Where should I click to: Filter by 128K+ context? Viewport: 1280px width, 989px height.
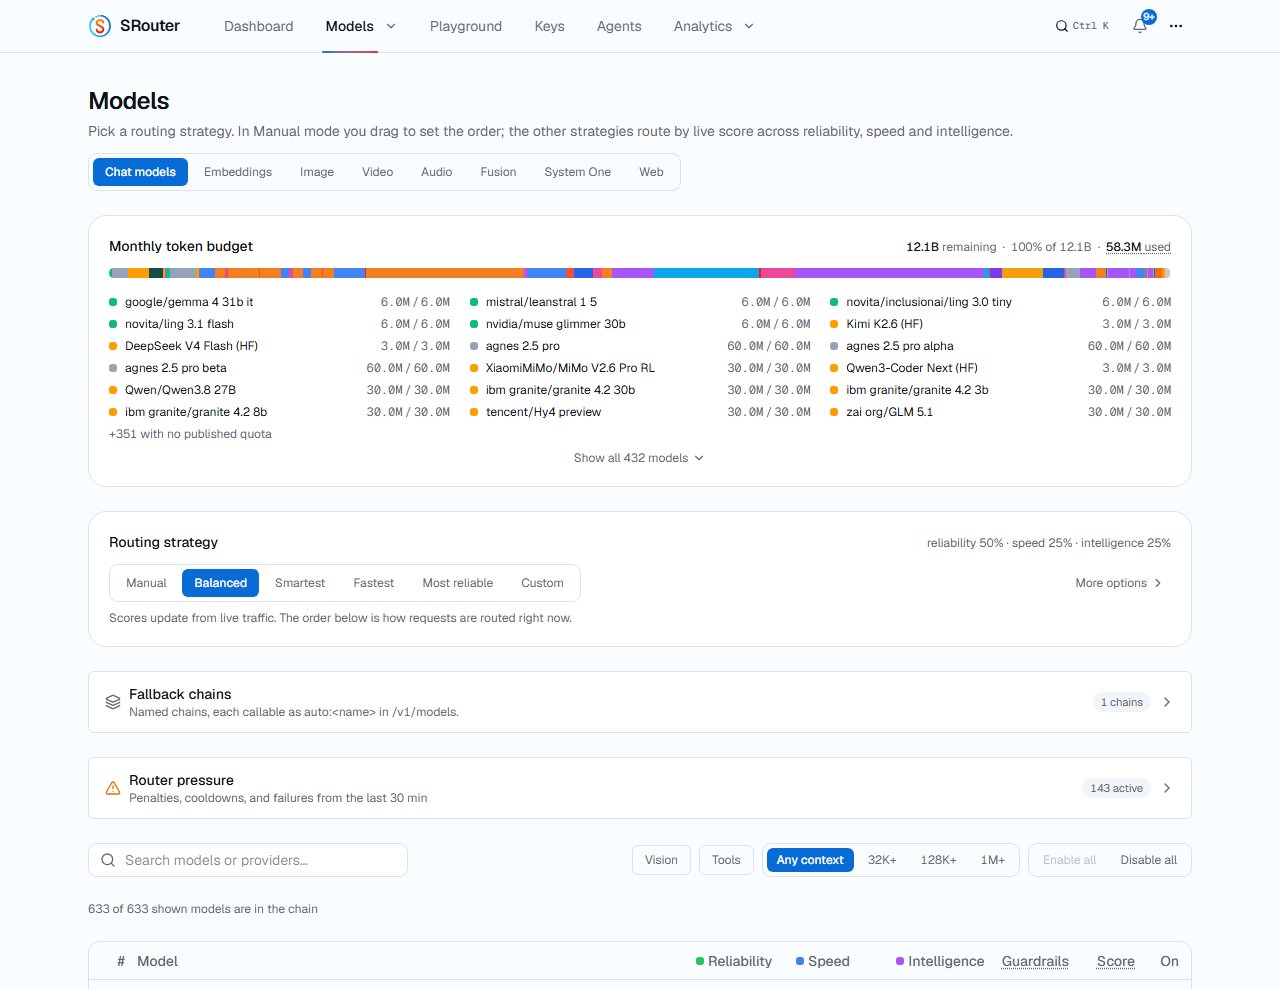(x=939, y=860)
